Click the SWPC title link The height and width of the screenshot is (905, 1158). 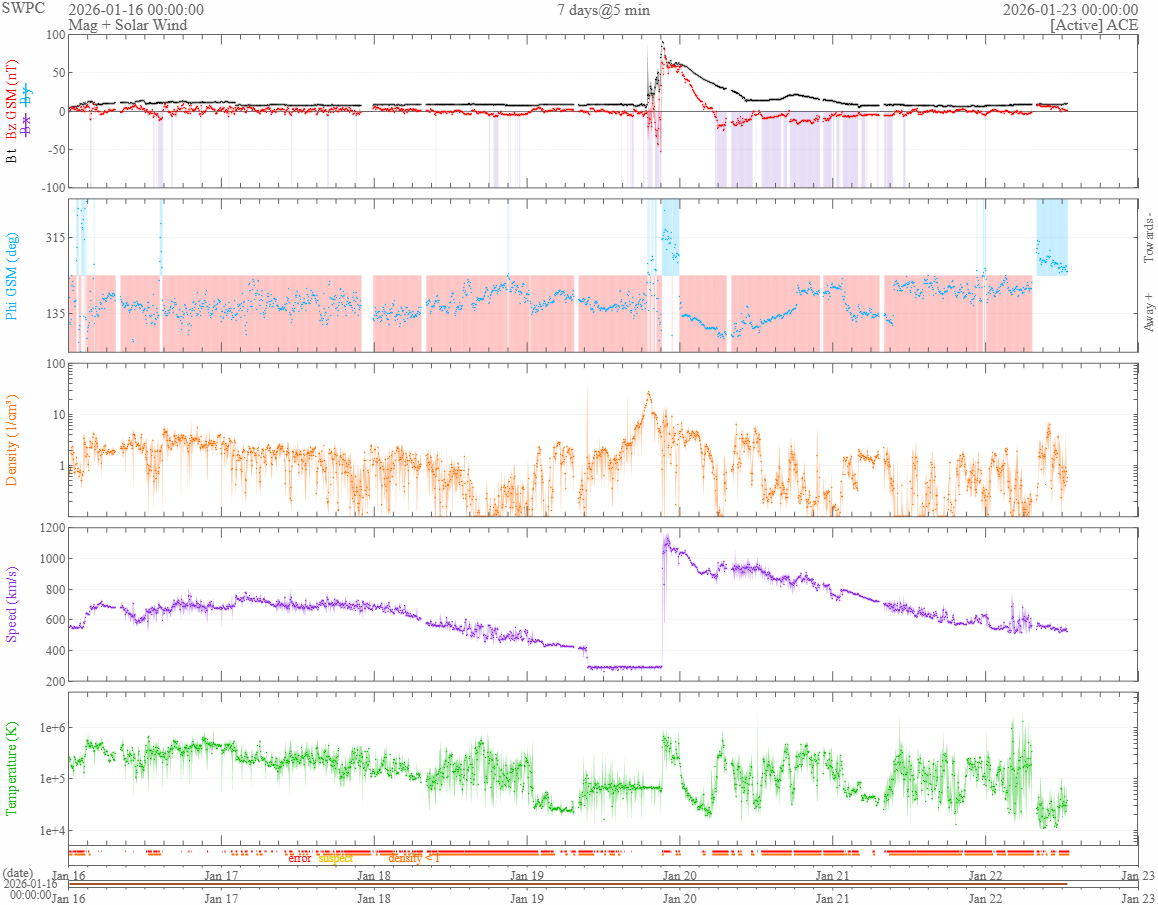pos(23,9)
